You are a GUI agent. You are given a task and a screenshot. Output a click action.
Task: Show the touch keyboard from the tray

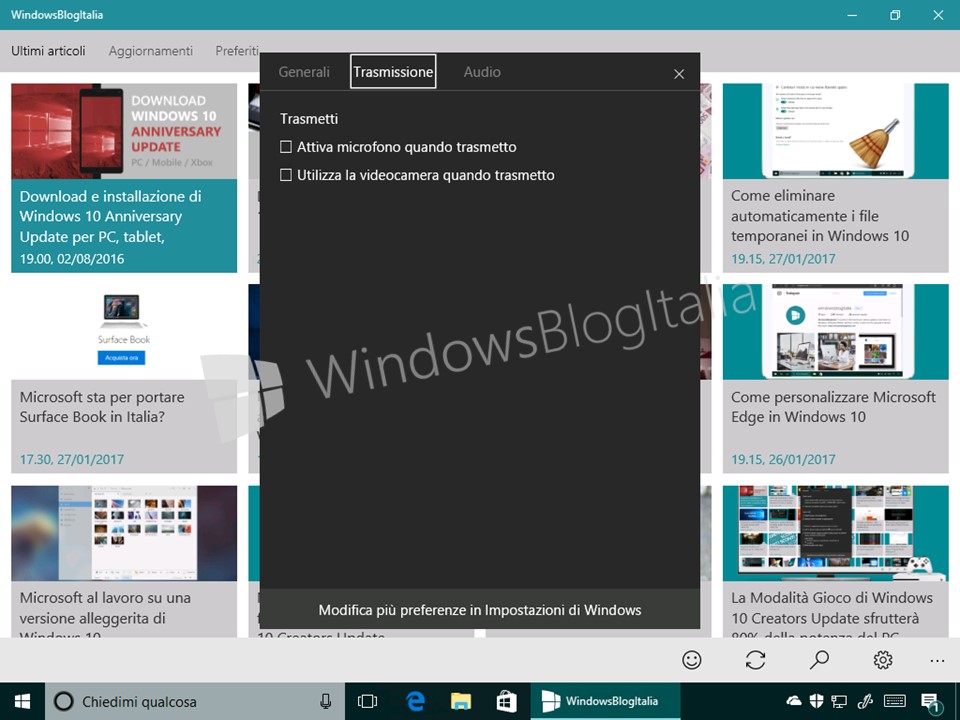(895, 701)
